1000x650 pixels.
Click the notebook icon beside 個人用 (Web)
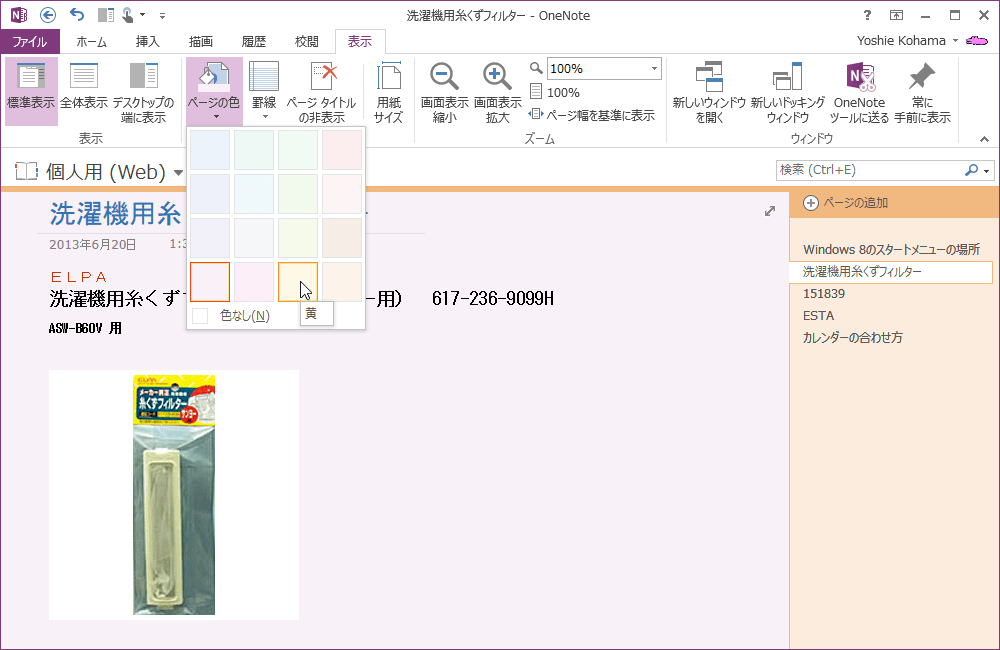pos(26,172)
